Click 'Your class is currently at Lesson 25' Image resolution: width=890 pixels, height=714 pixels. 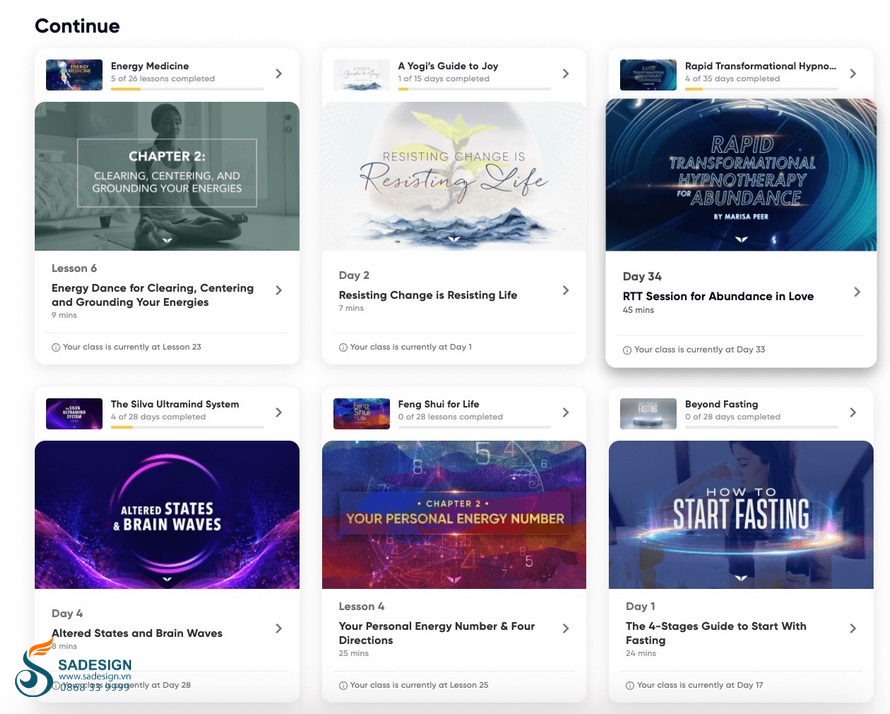point(419,686)
